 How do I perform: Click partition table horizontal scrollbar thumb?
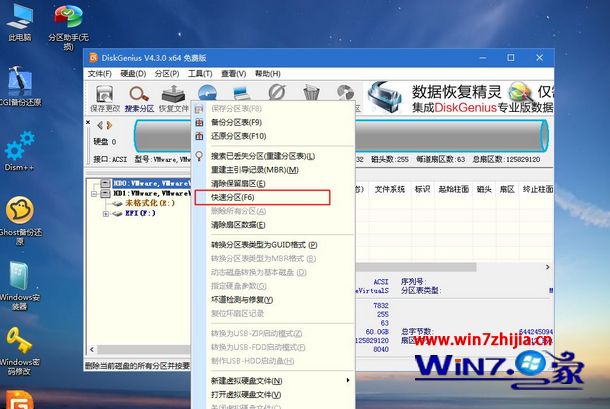416,267
